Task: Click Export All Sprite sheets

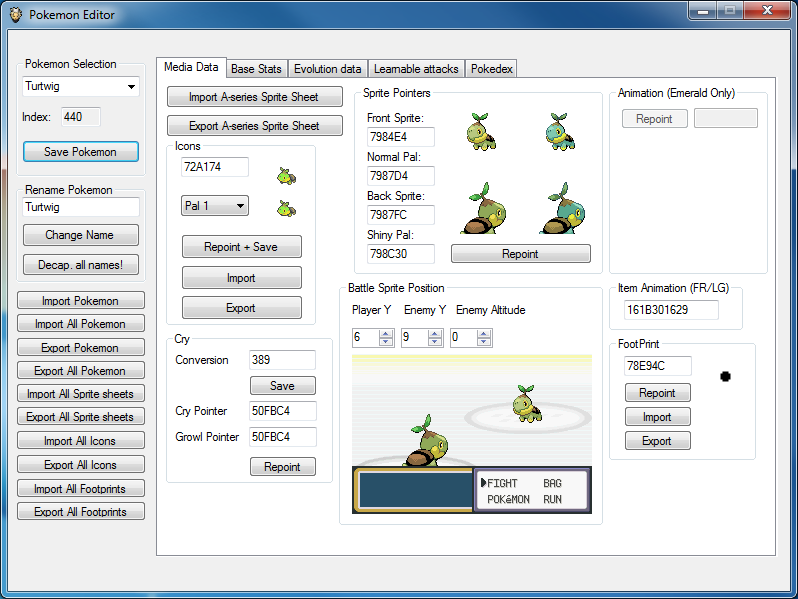Action: pyautogui.click(x=80, y=417)
